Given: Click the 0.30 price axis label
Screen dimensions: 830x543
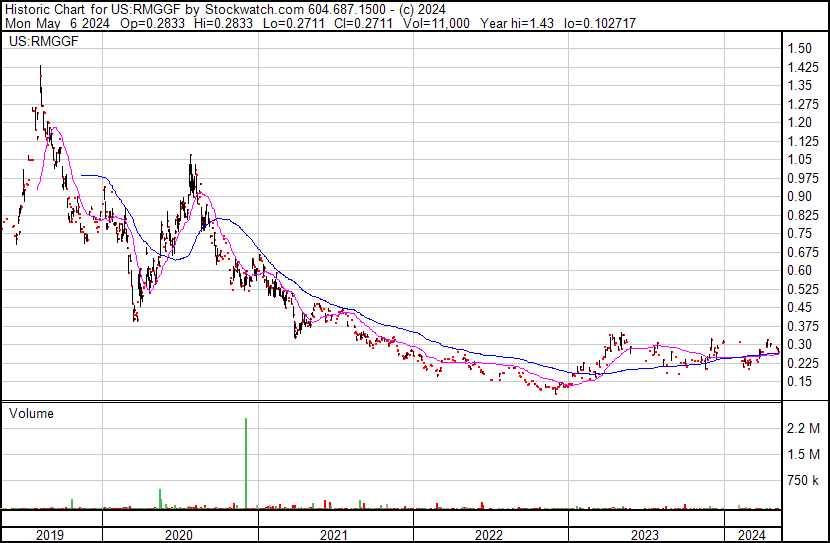Looking at the screenshot, I should click(x=799, y=345).
